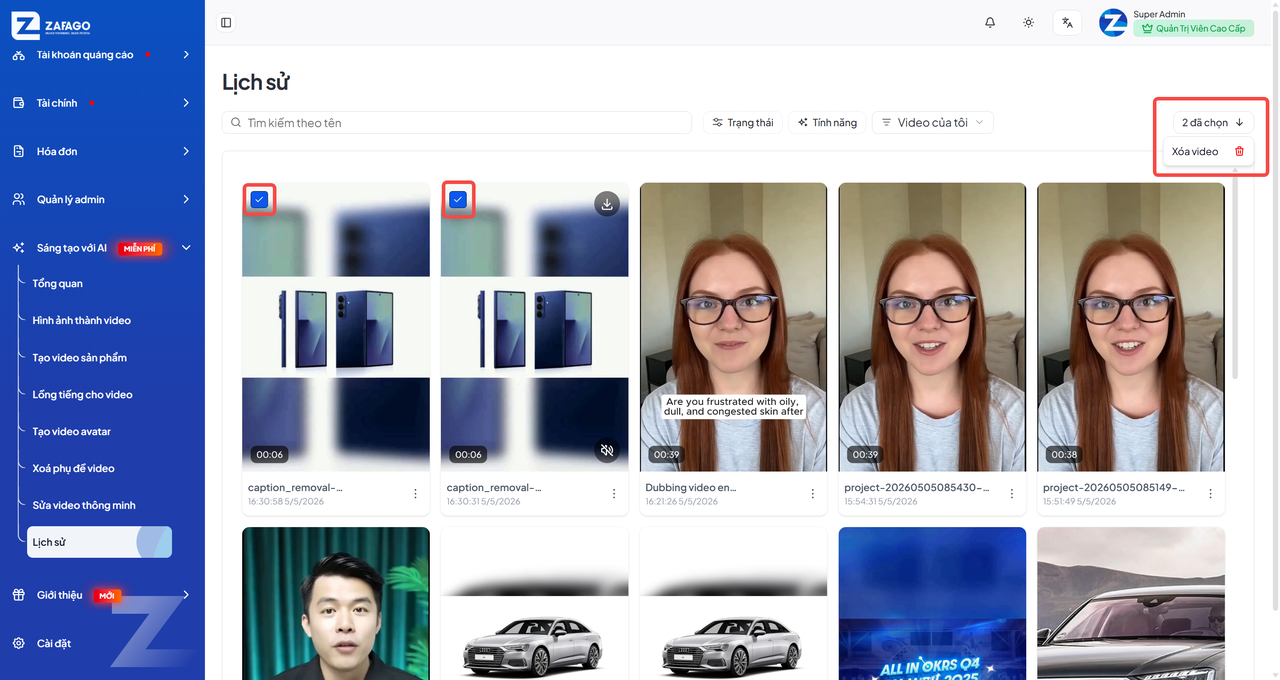Screen dimensions: 1280x680
Task: Open the man in black suit thumbnail
Action: [336, 604]
